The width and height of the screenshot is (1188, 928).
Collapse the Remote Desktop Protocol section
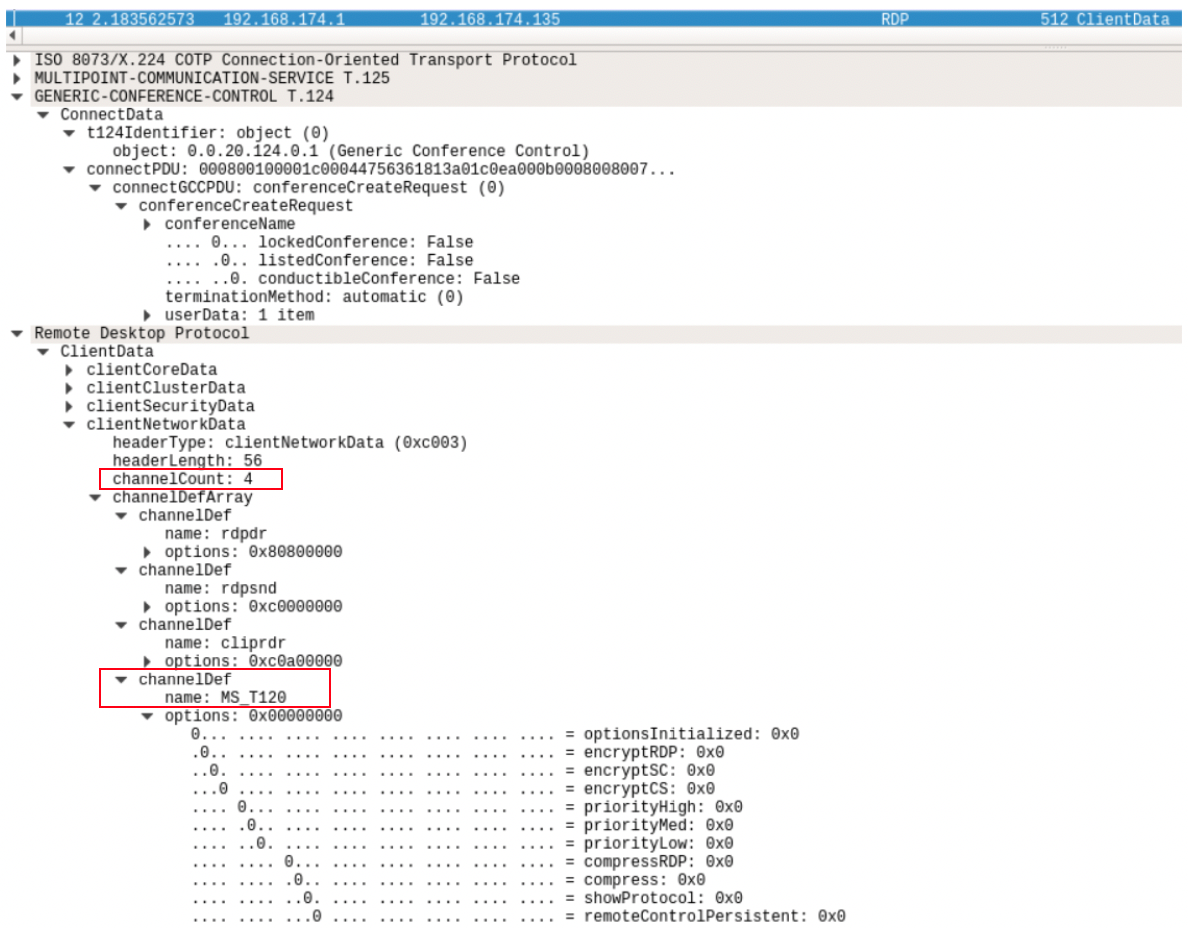pyautogui.click(x=17, y=333)
